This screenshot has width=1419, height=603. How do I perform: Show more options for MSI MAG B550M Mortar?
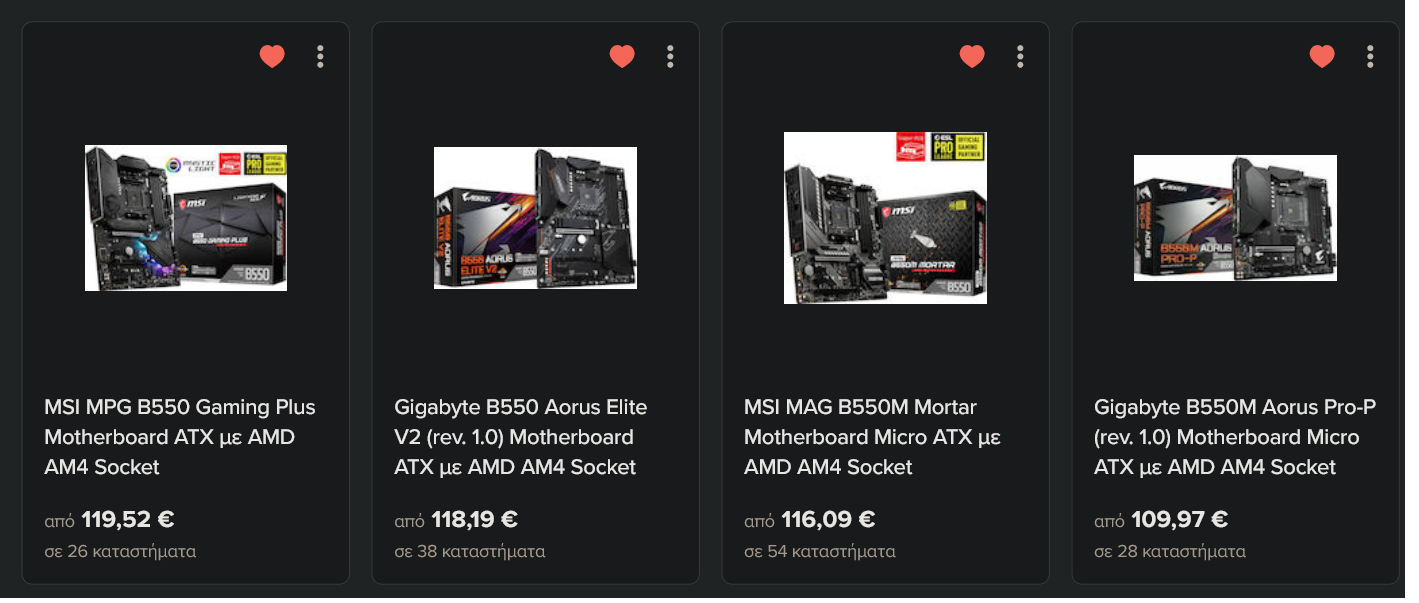pos(1020,57)
